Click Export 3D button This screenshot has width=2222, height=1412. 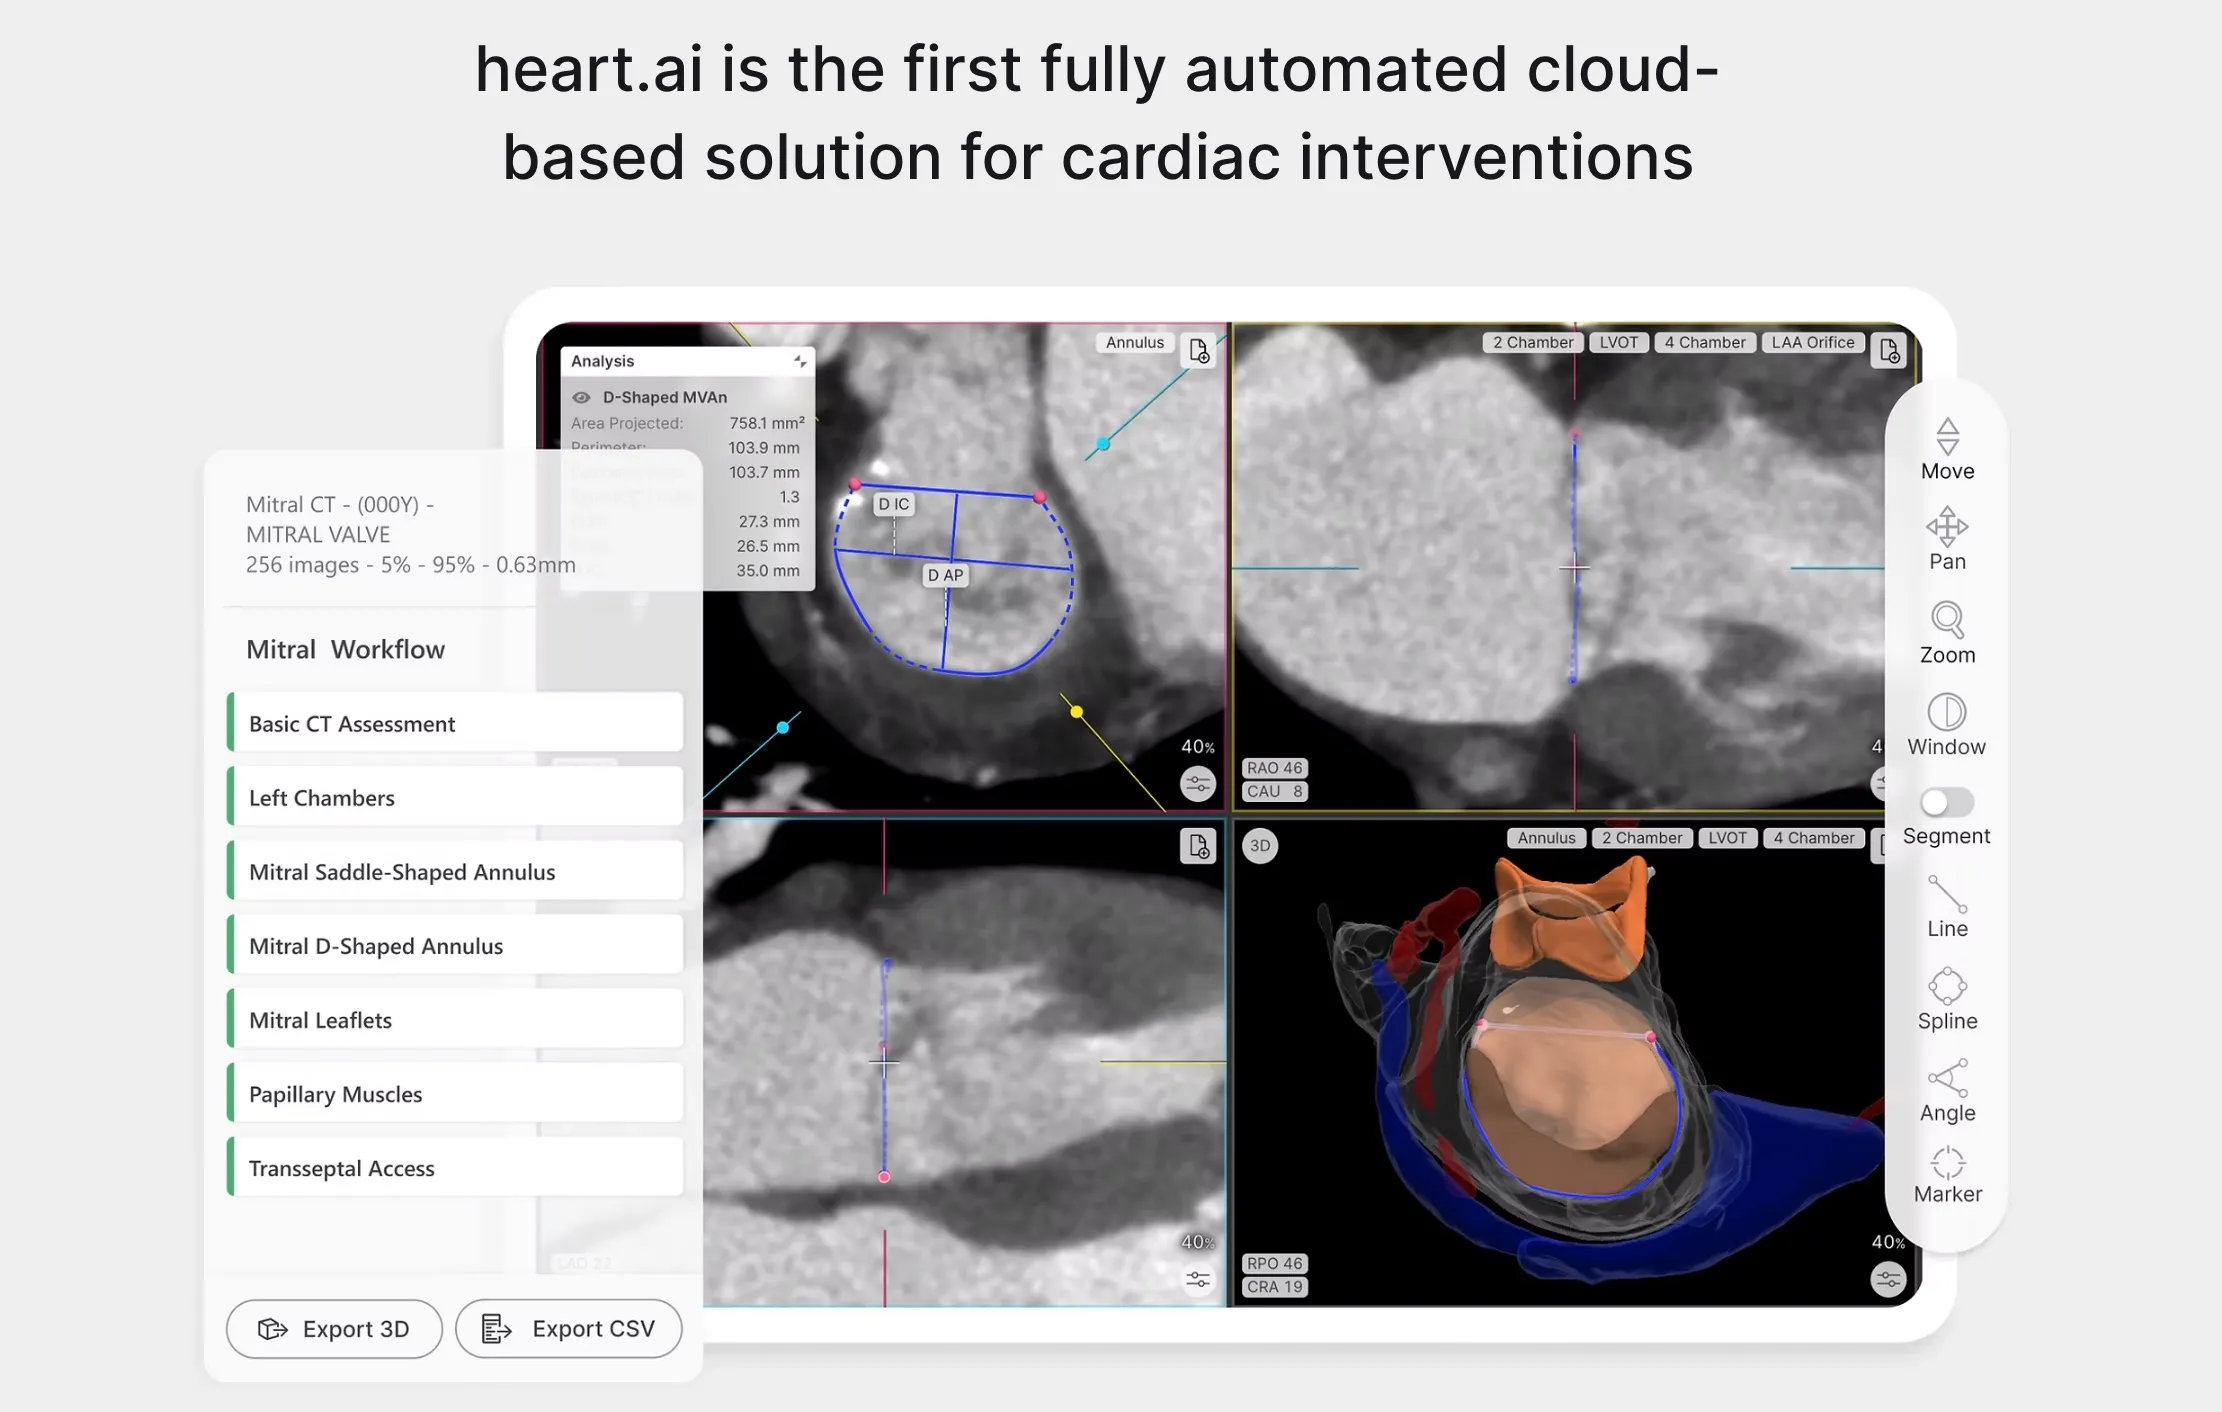[x=334, y=1328]
